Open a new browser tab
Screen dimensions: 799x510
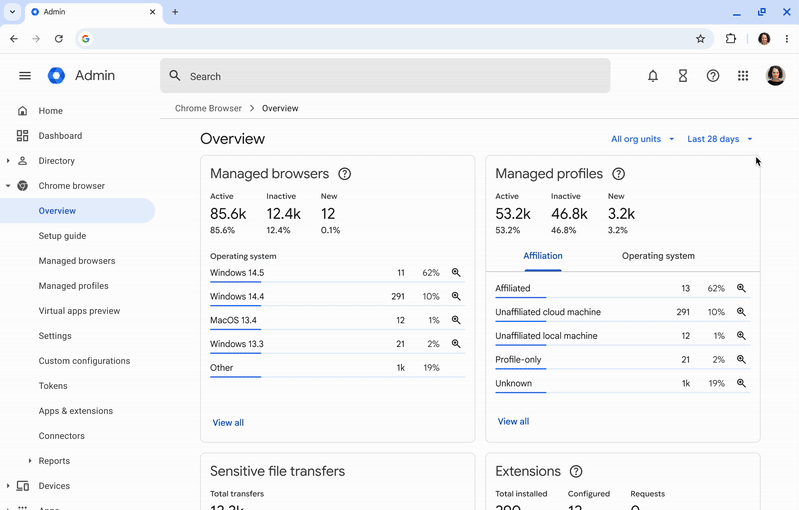pyautogui.click(x=175, y=12)
